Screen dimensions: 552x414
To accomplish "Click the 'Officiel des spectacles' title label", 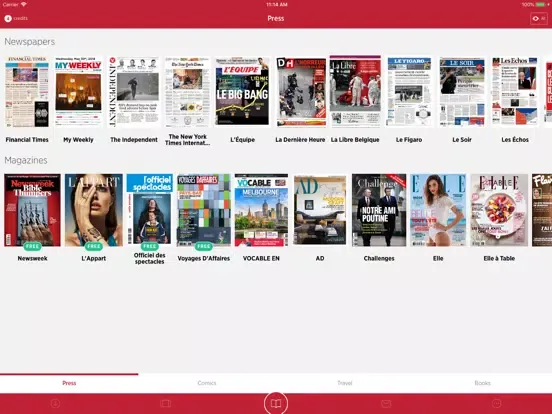I will click(x=150, y=258).
